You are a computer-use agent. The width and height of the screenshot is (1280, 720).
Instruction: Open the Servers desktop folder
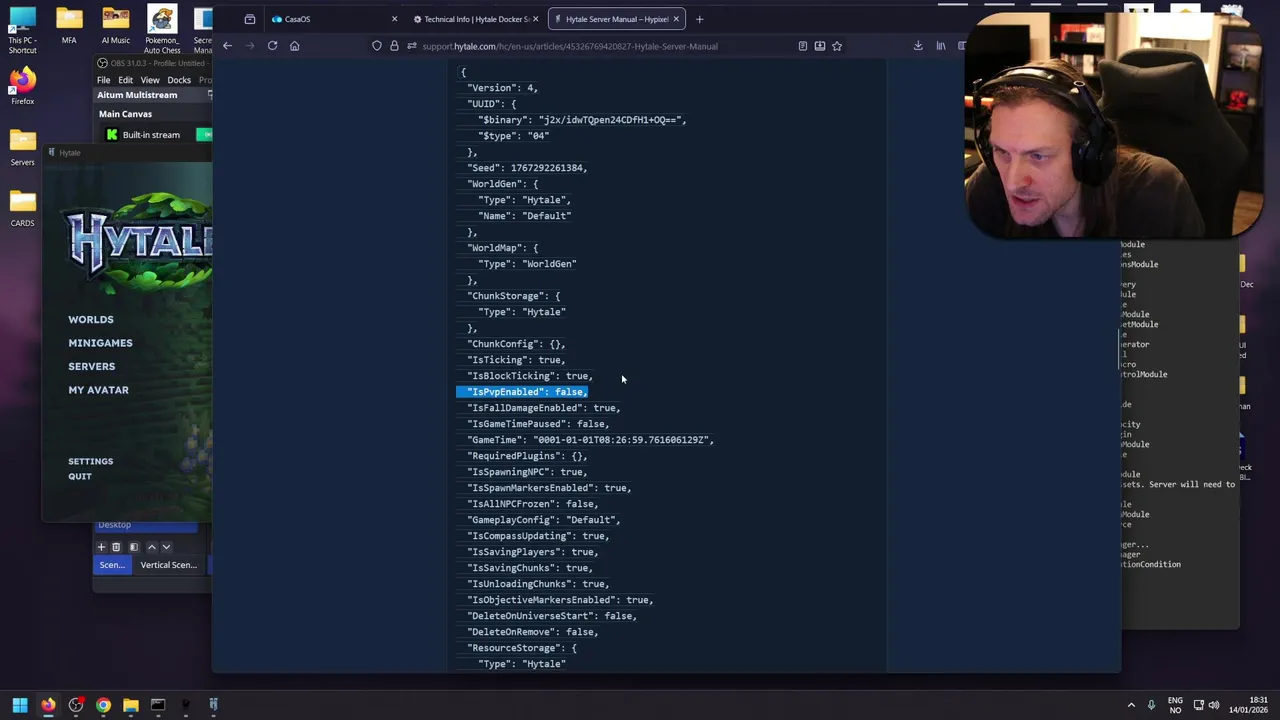click(22, 147)
